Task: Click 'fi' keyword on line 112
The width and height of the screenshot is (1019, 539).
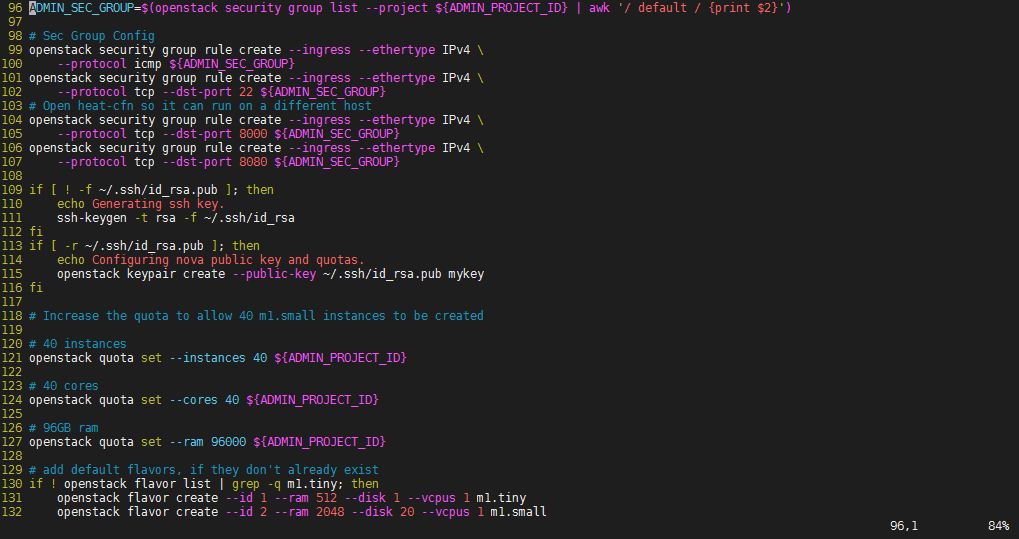Action: click(x=36, y=231)
